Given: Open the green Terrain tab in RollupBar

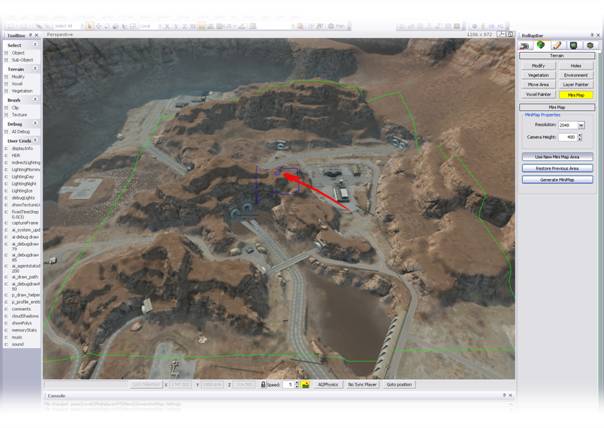Looking at the screenshot, I should [x=540, y=45].
